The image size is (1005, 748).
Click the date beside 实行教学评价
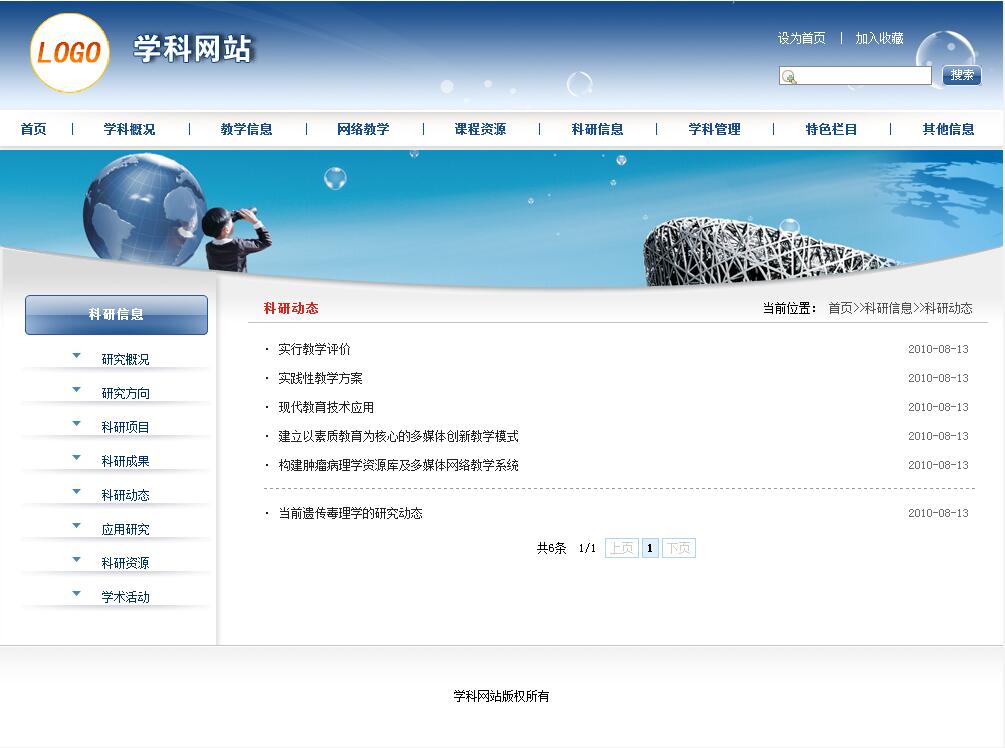coord(938,349)
